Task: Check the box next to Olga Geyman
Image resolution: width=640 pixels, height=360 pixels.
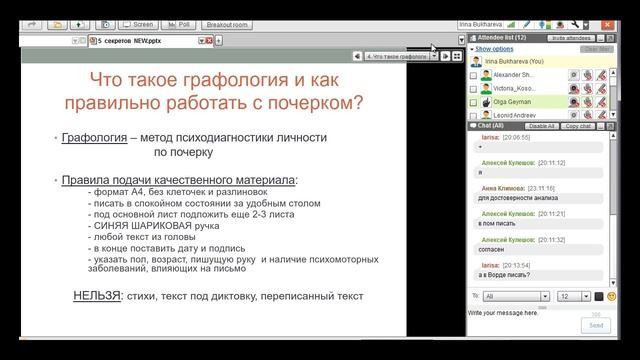Action: 473,102
